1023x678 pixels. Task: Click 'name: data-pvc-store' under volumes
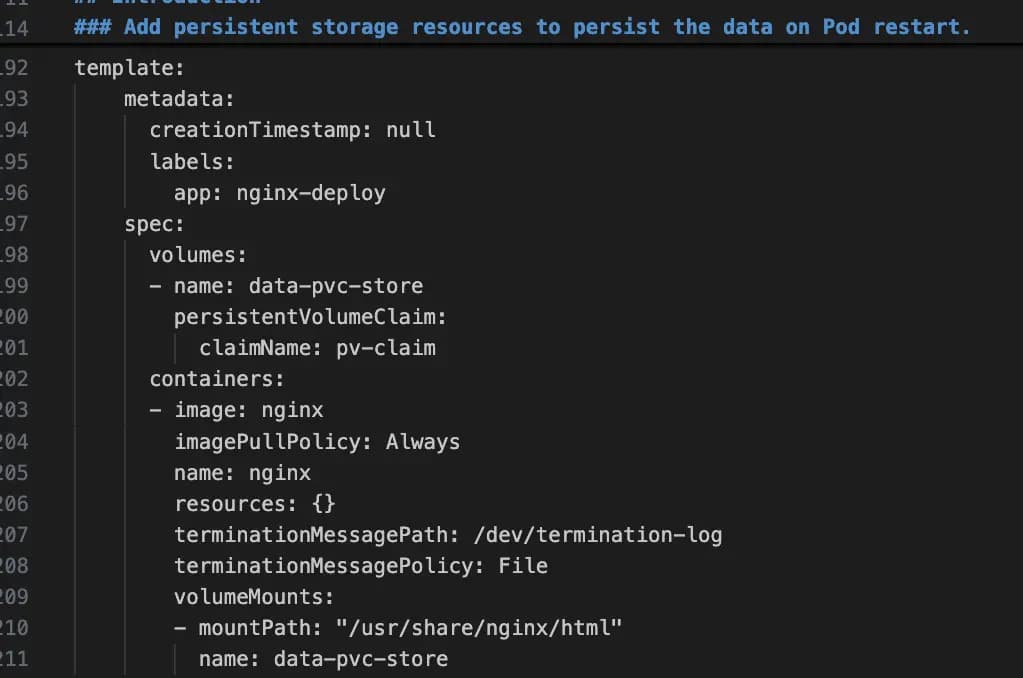click(x=298, y=286)
